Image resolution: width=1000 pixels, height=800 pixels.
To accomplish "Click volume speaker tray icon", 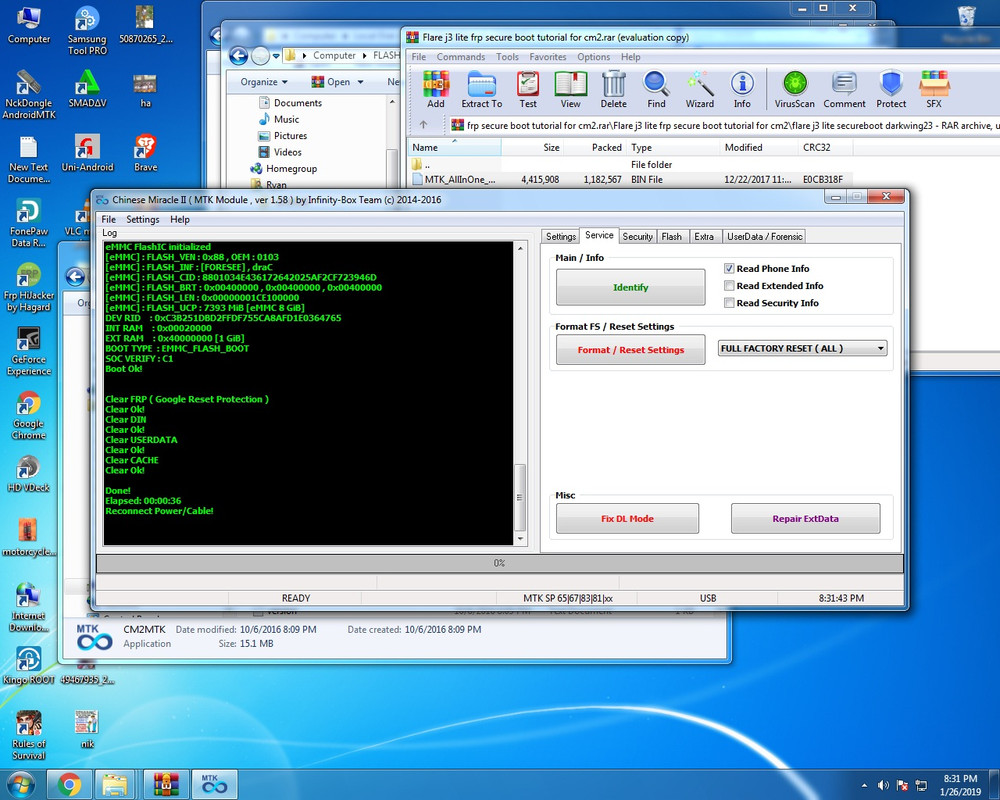I will [x=883, y=785].
